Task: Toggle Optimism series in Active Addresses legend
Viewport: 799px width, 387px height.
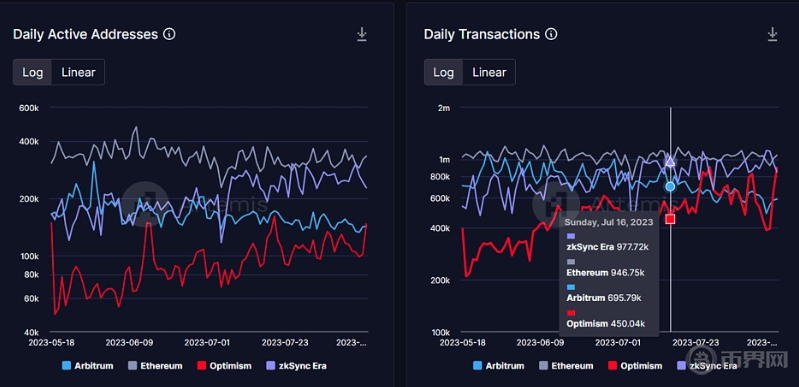Action: tap(224, 366)
